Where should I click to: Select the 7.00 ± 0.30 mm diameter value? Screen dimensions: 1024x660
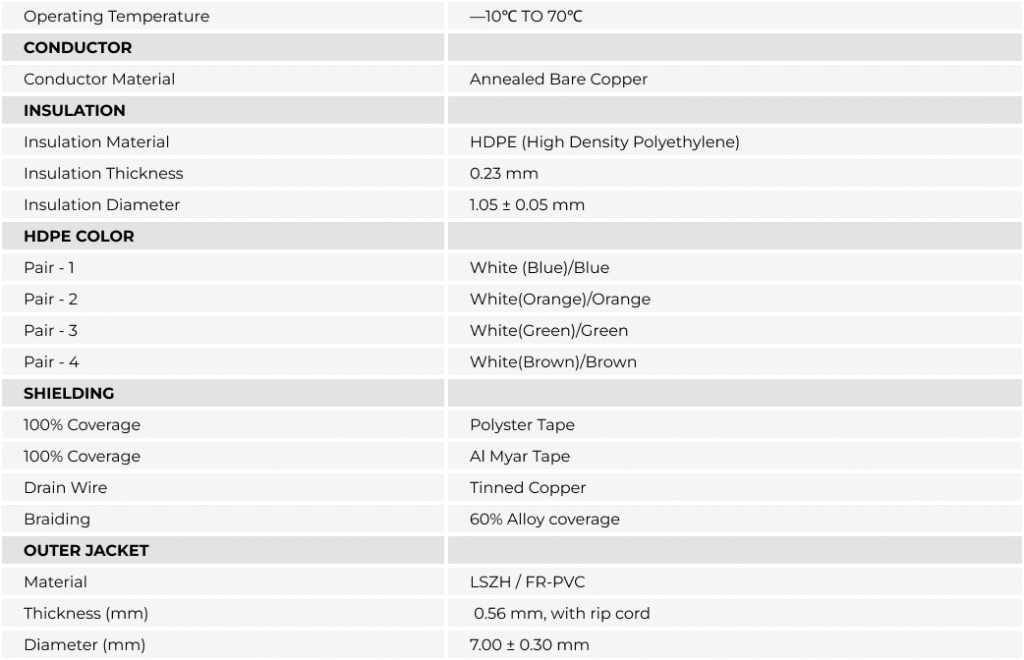coord(529,645)
